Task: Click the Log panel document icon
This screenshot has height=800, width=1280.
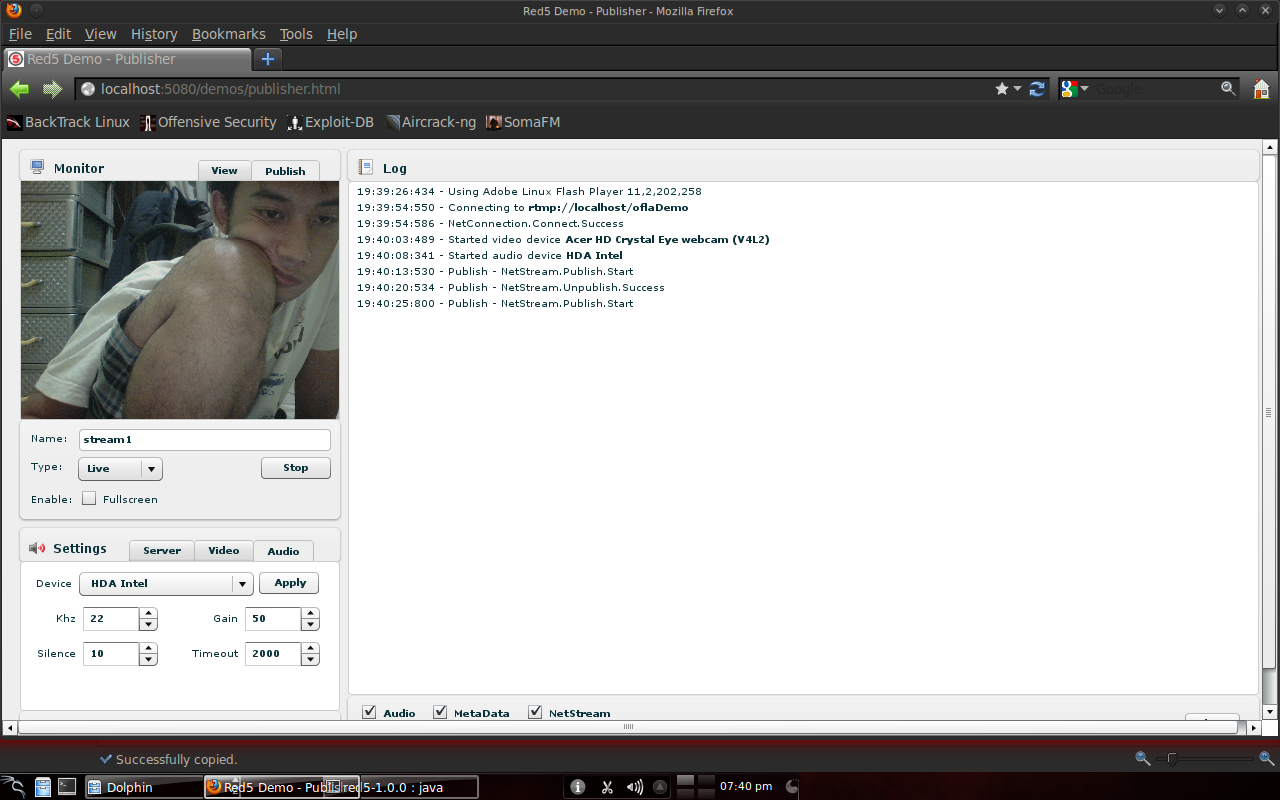Action: click(366, 167)
